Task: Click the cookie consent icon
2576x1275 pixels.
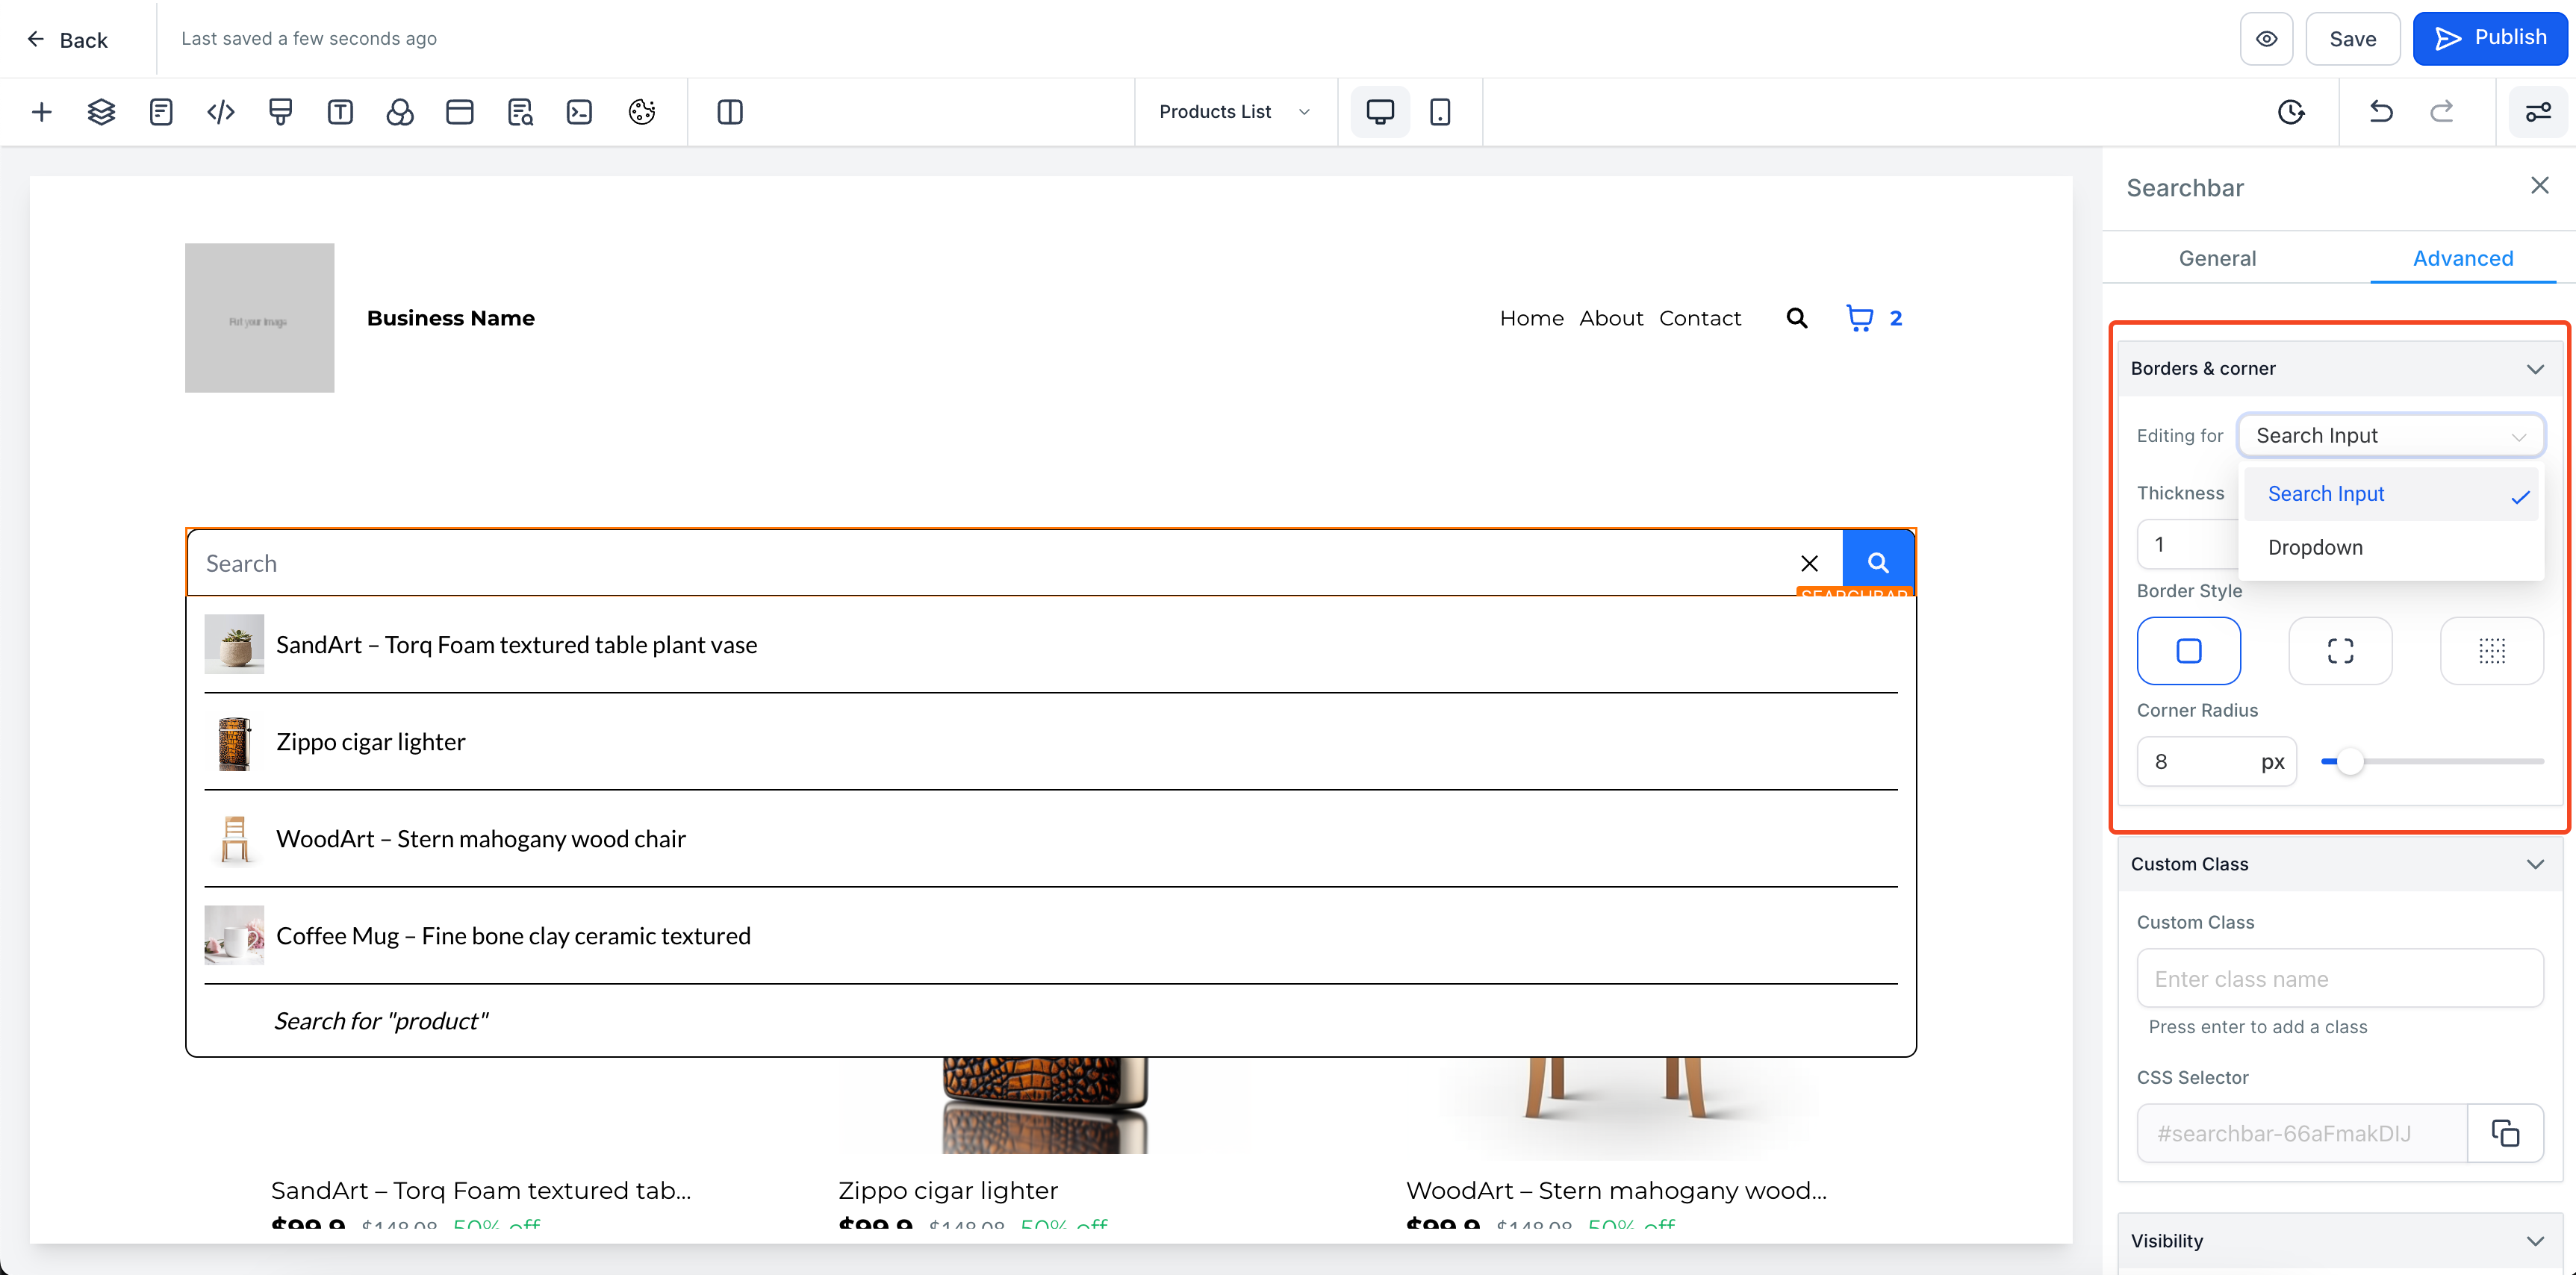Action: pyautogui.click(x=641, y=112)
